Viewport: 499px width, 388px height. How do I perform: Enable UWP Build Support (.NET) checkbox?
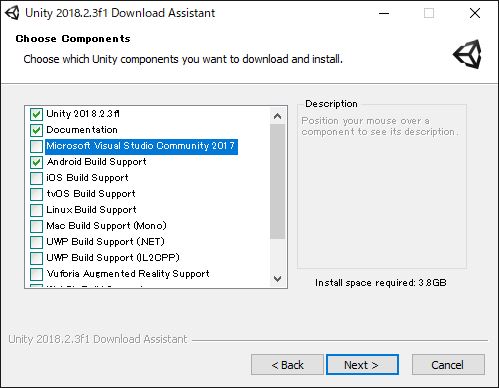(36, 242)
